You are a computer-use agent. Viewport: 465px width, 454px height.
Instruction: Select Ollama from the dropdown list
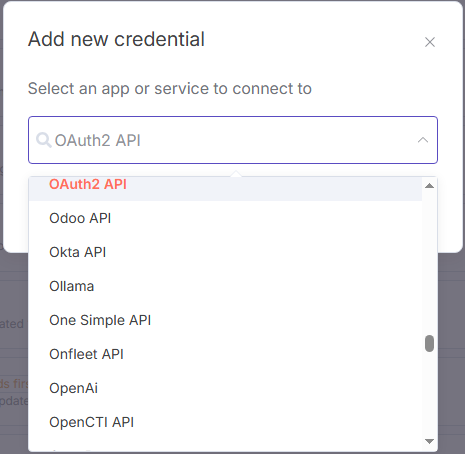(x=225, y=286)
